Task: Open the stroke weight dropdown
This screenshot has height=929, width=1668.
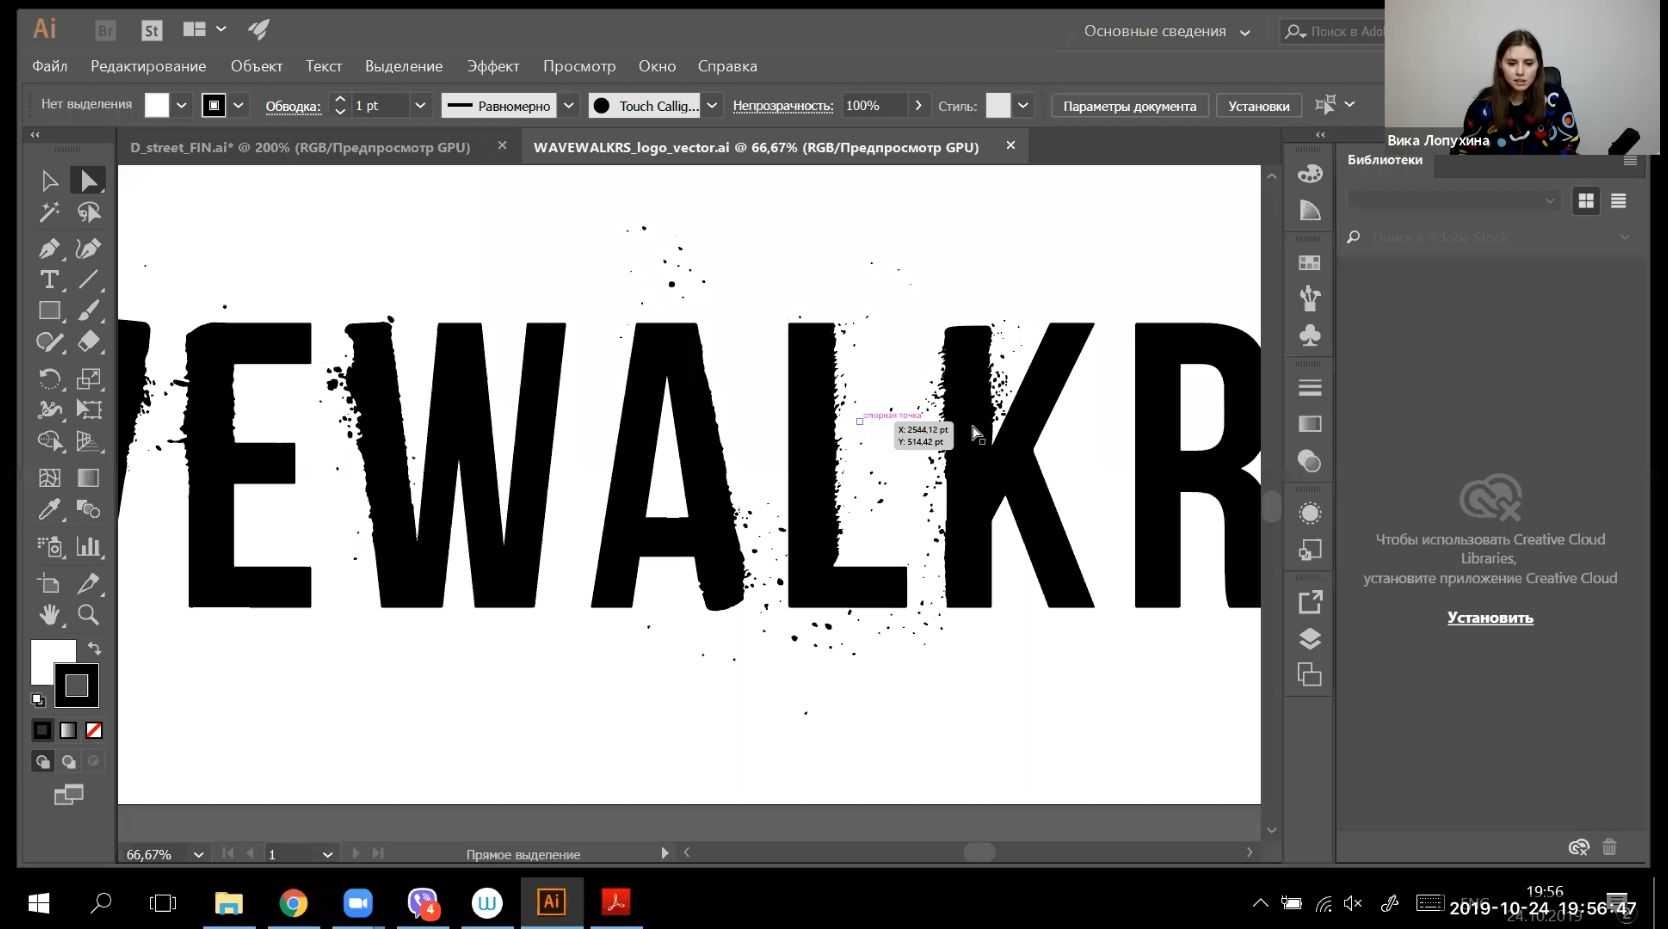Action: [420, 105]
